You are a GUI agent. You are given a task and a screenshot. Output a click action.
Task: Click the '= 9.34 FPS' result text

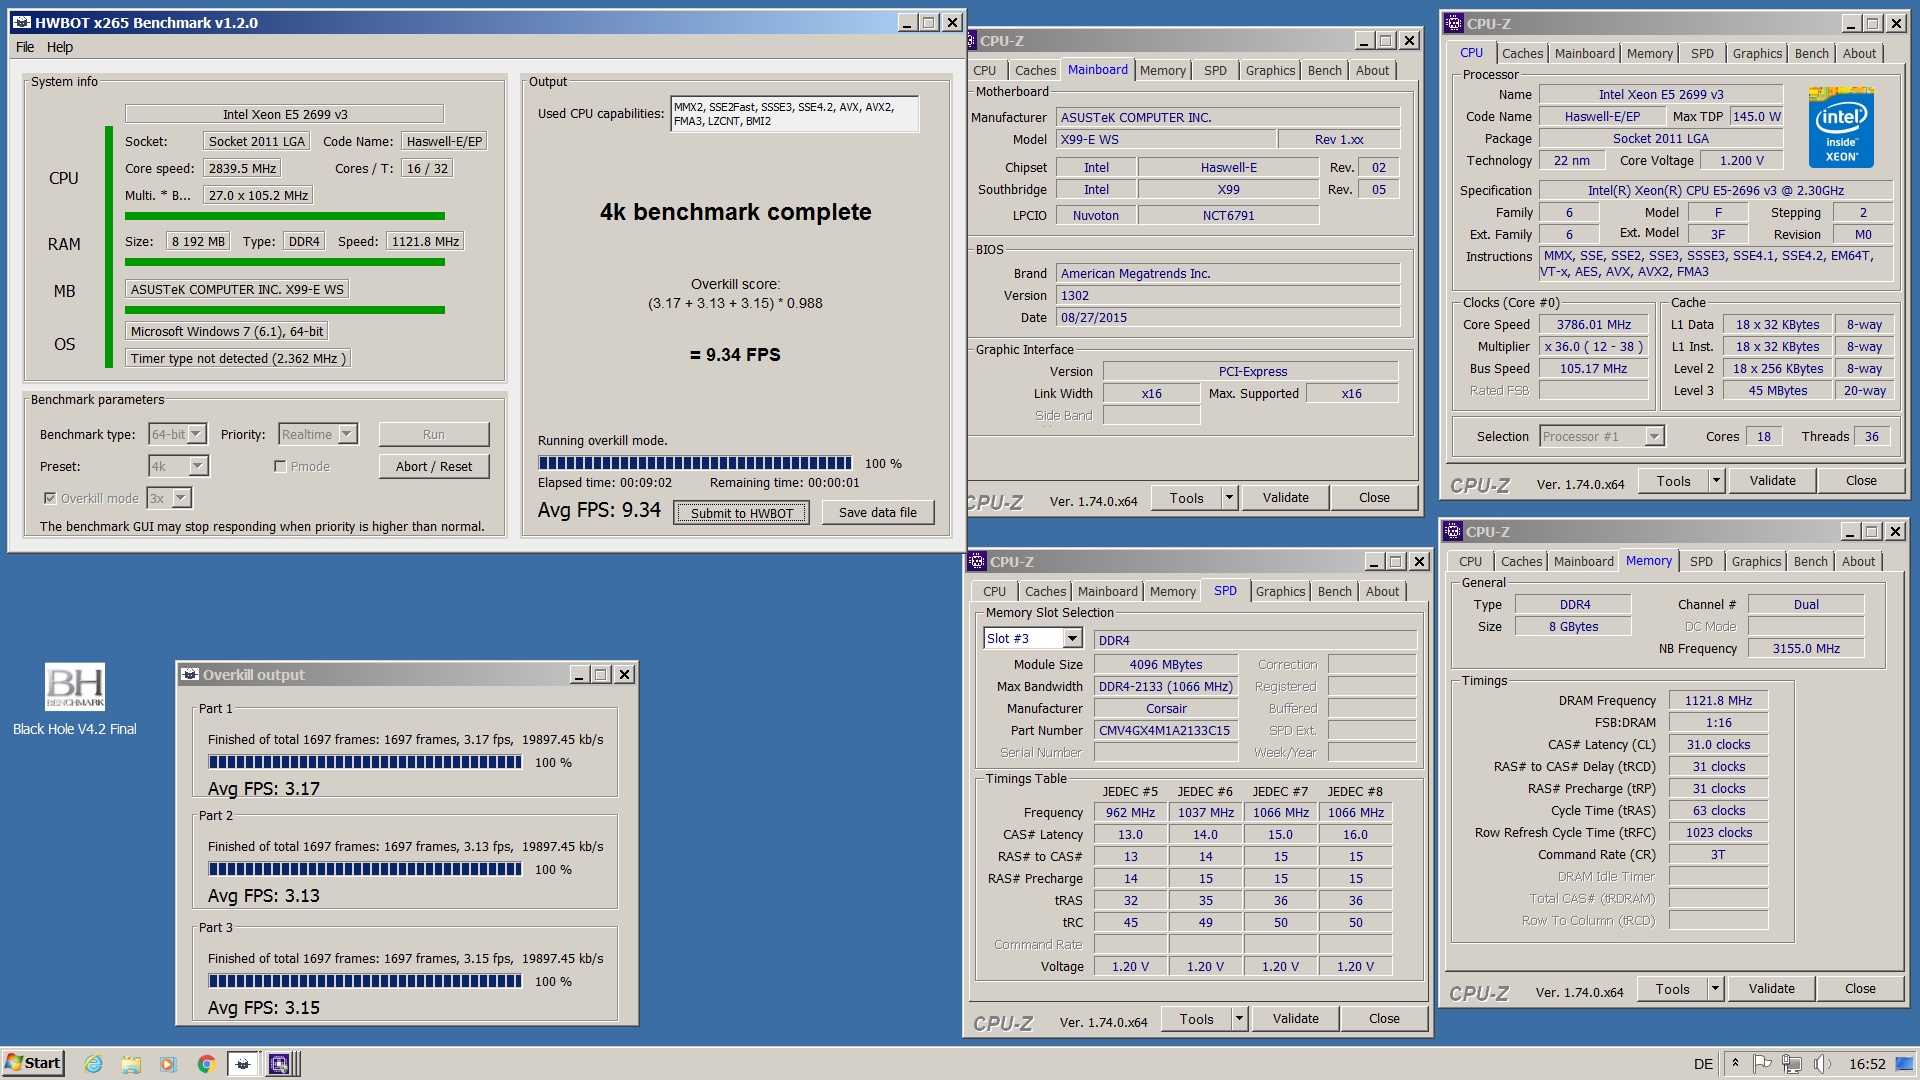click(x=735, y=355)
